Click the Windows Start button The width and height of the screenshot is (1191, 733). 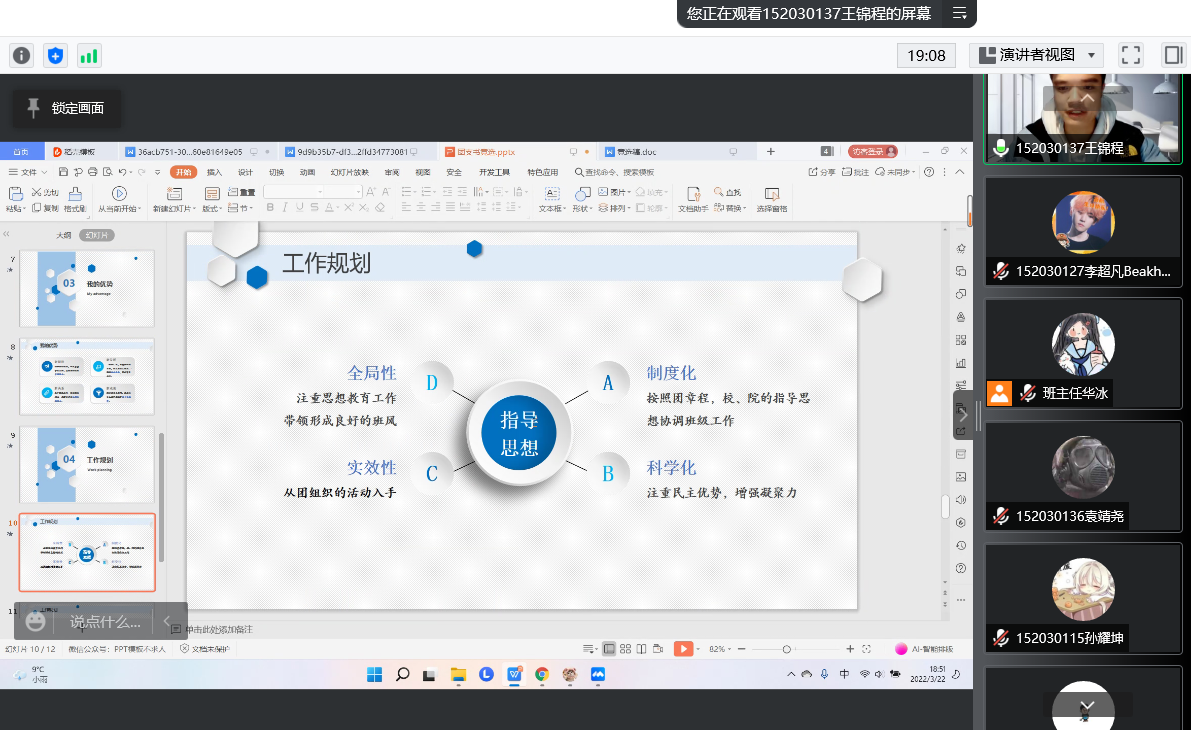coord(375,675)
